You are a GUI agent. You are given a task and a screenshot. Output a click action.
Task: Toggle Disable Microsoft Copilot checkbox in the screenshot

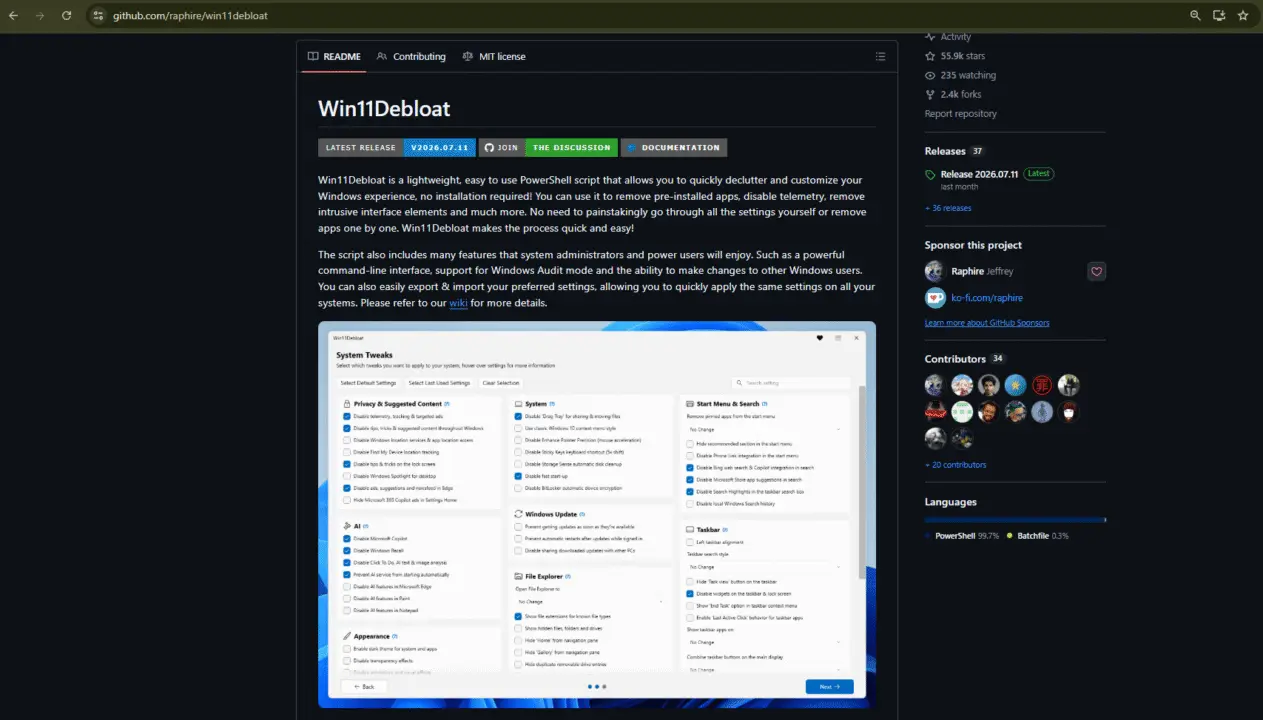(x=347, y=538)
